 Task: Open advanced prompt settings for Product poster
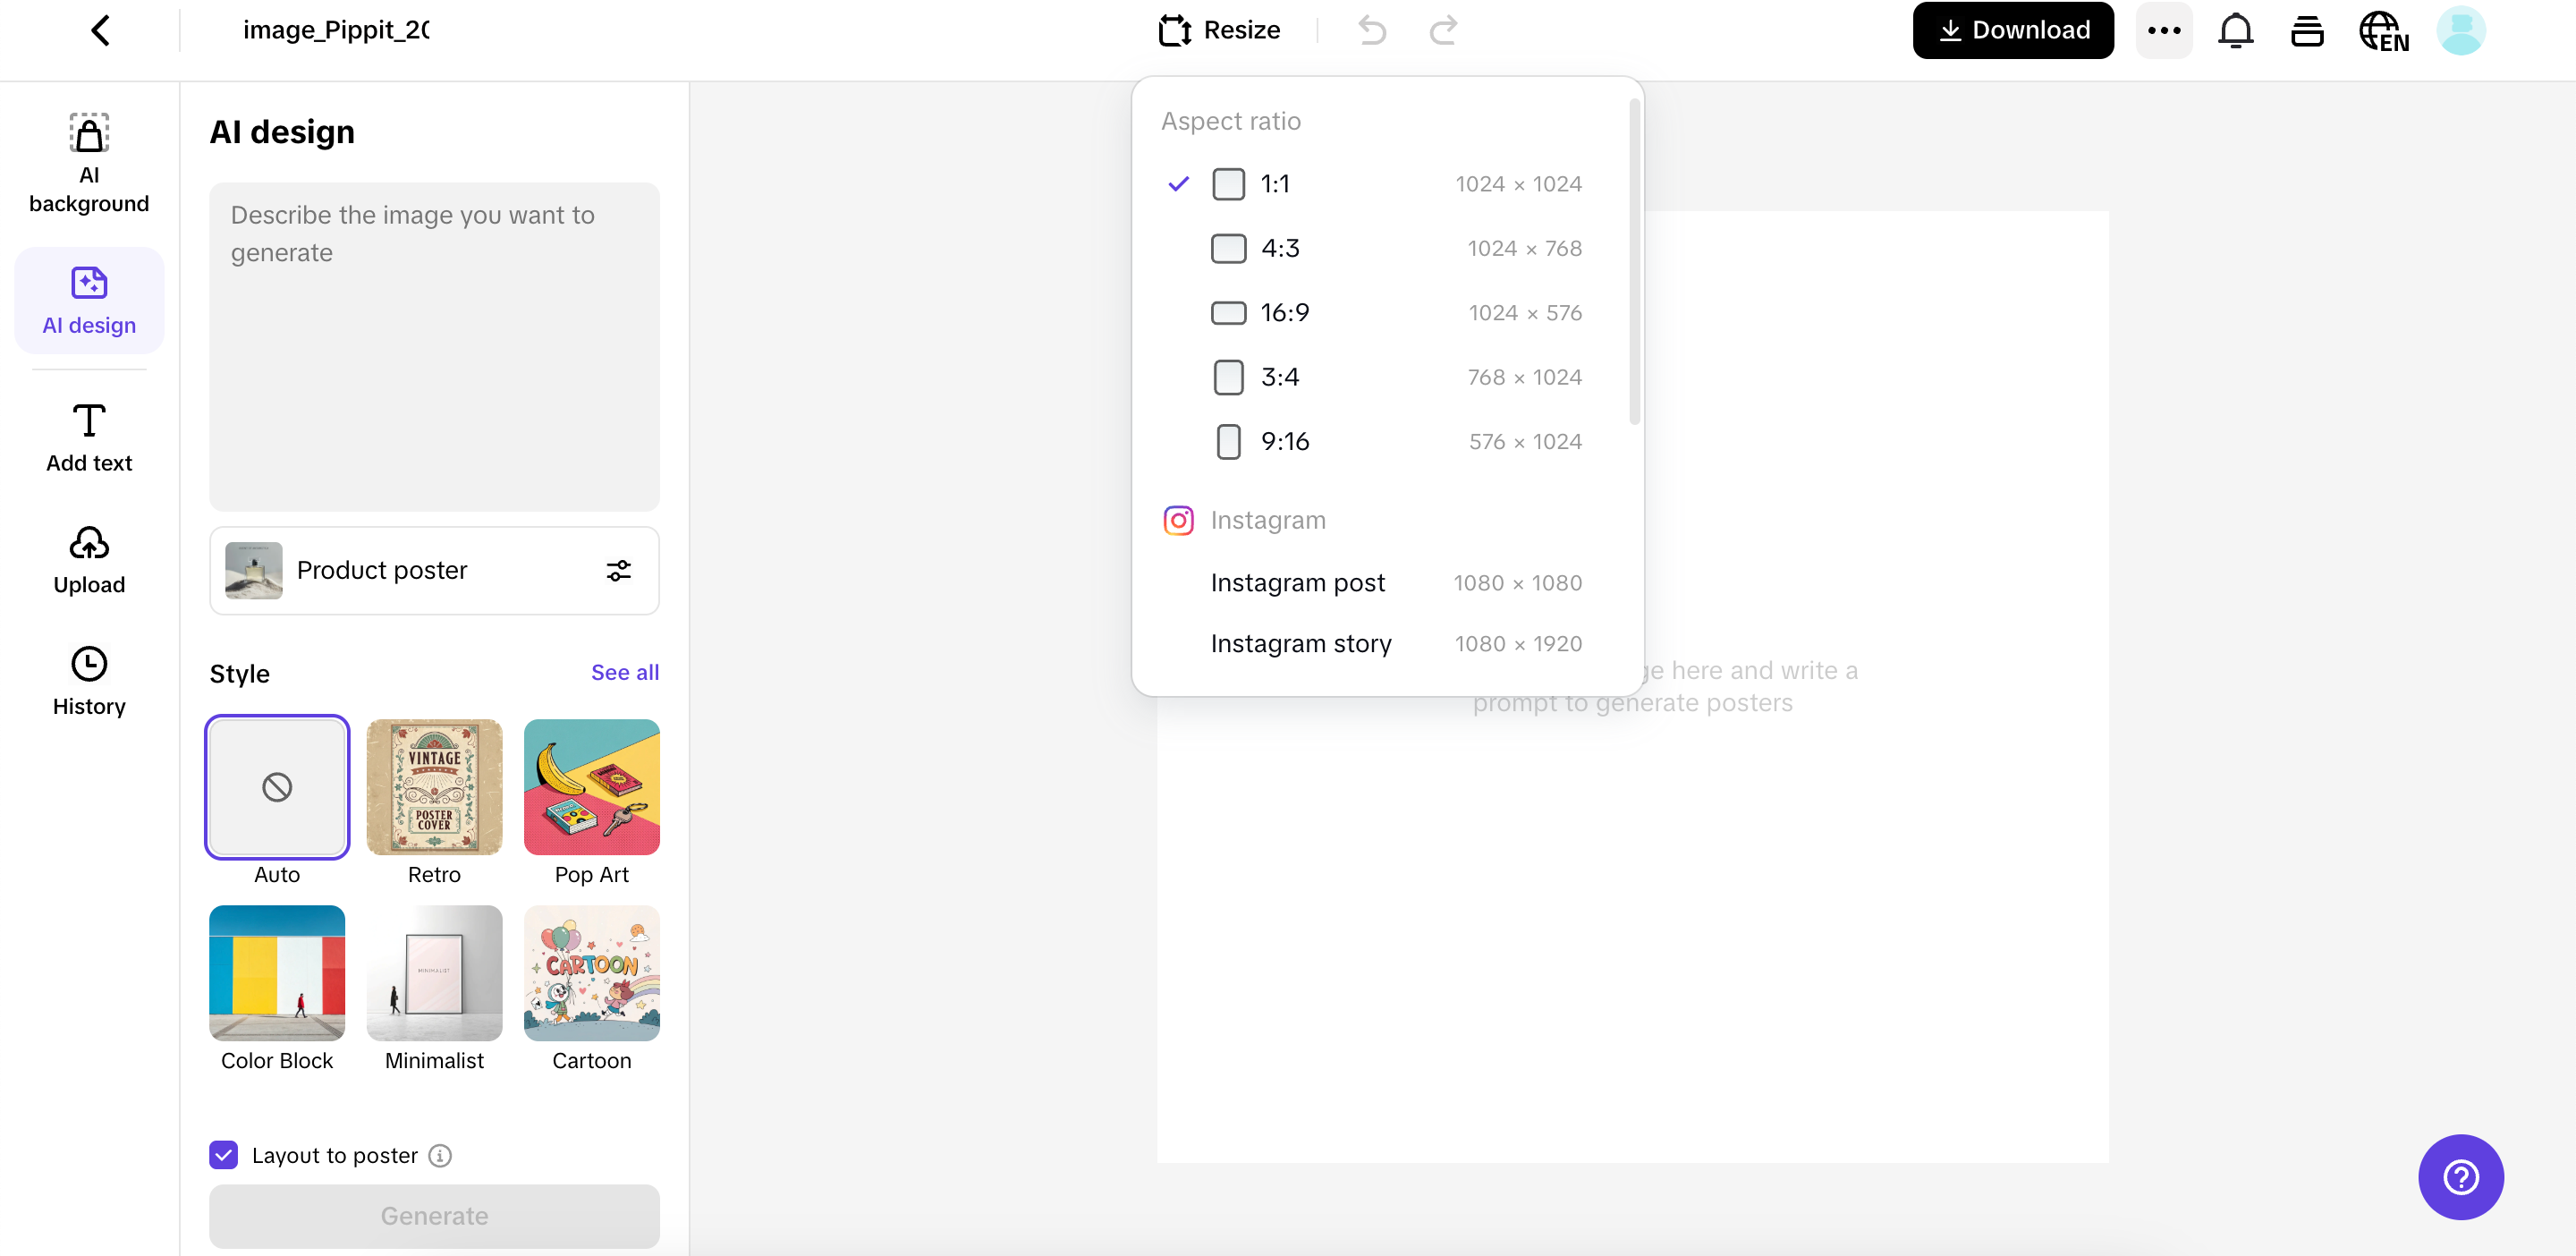(x=618, y=570)
